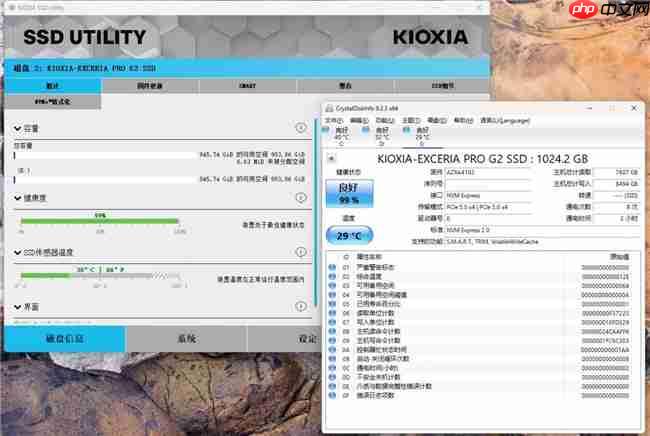Click attribute name text in SMART row 0F

coord(375,395)
